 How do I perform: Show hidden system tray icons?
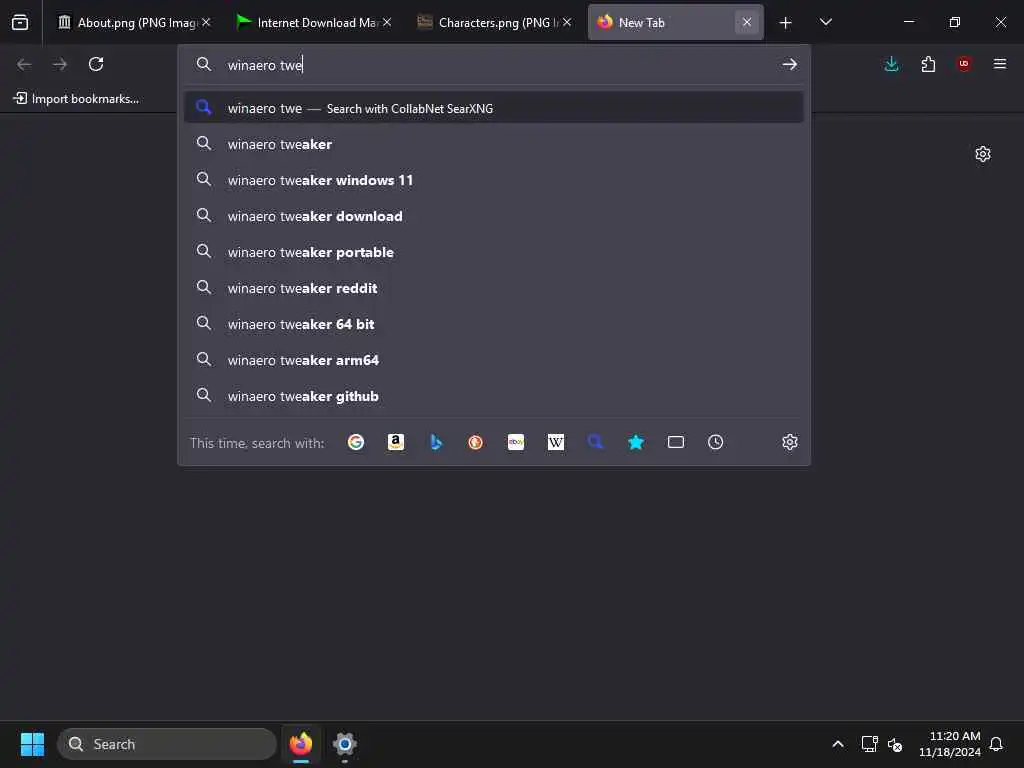tap(838, 744)
